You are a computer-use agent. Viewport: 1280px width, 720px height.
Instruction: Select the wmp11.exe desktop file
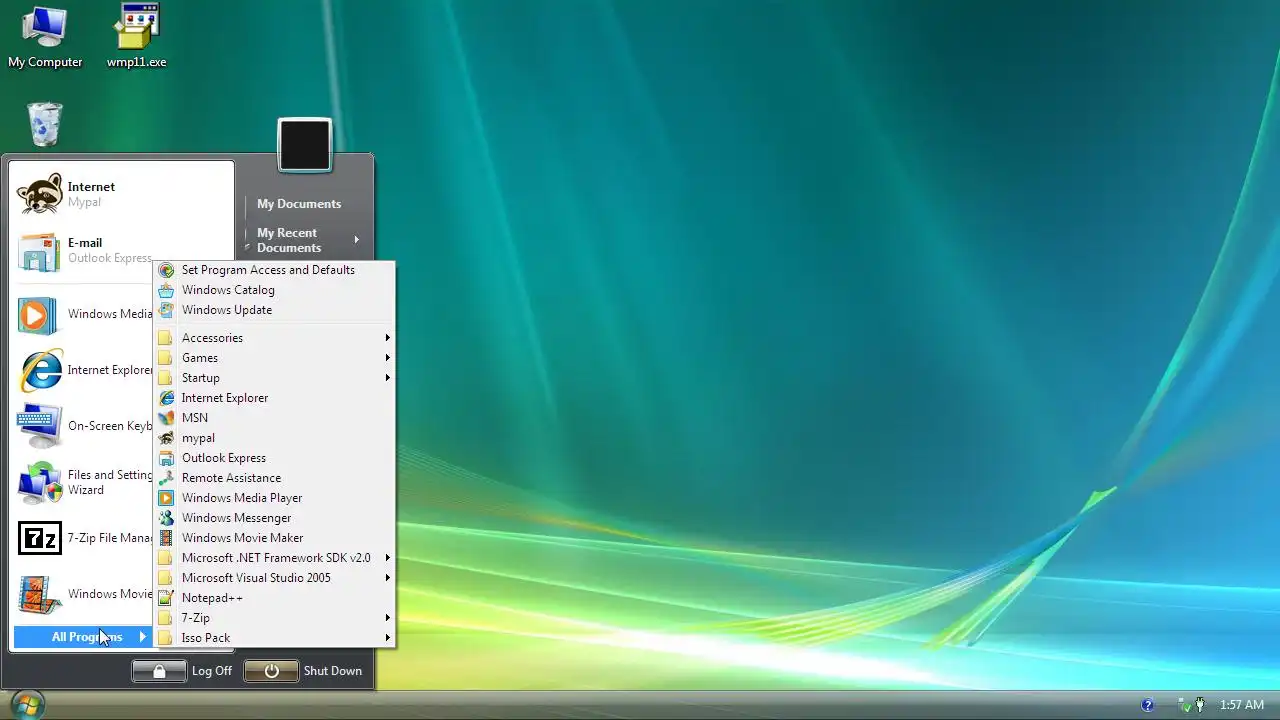coord(137,38)
